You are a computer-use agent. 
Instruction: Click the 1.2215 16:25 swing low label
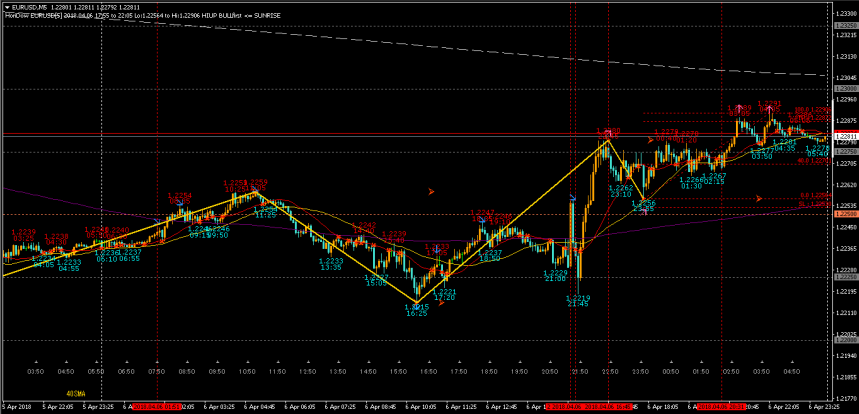417,310
